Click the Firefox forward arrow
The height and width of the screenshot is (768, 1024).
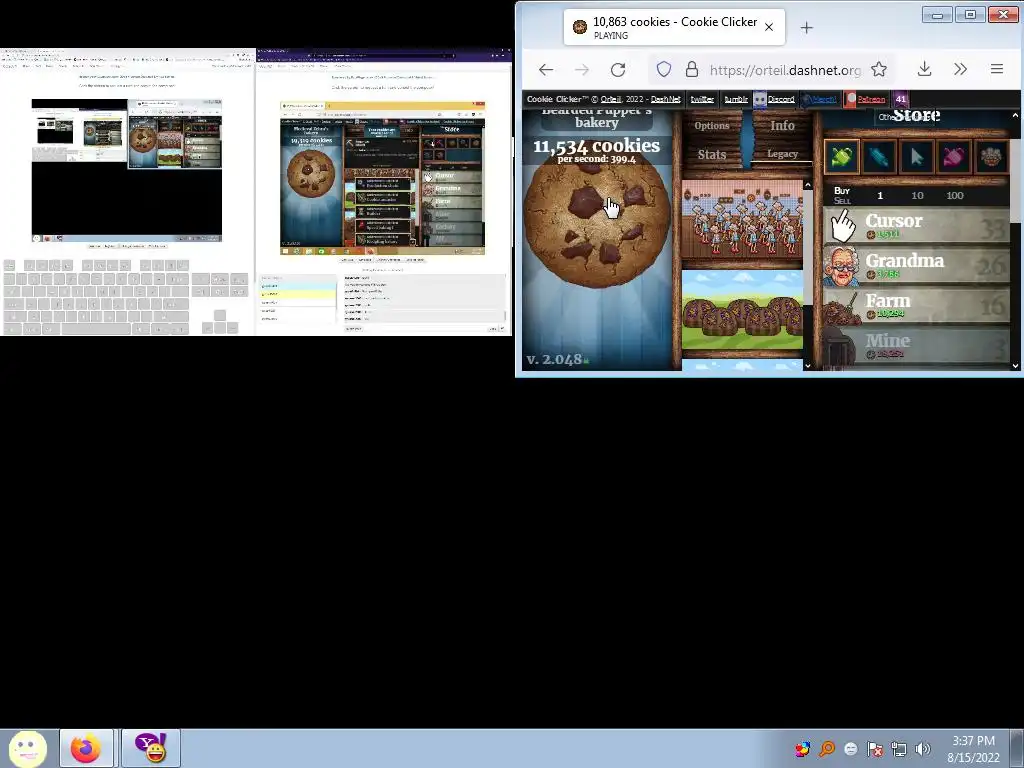click(581, 69)
